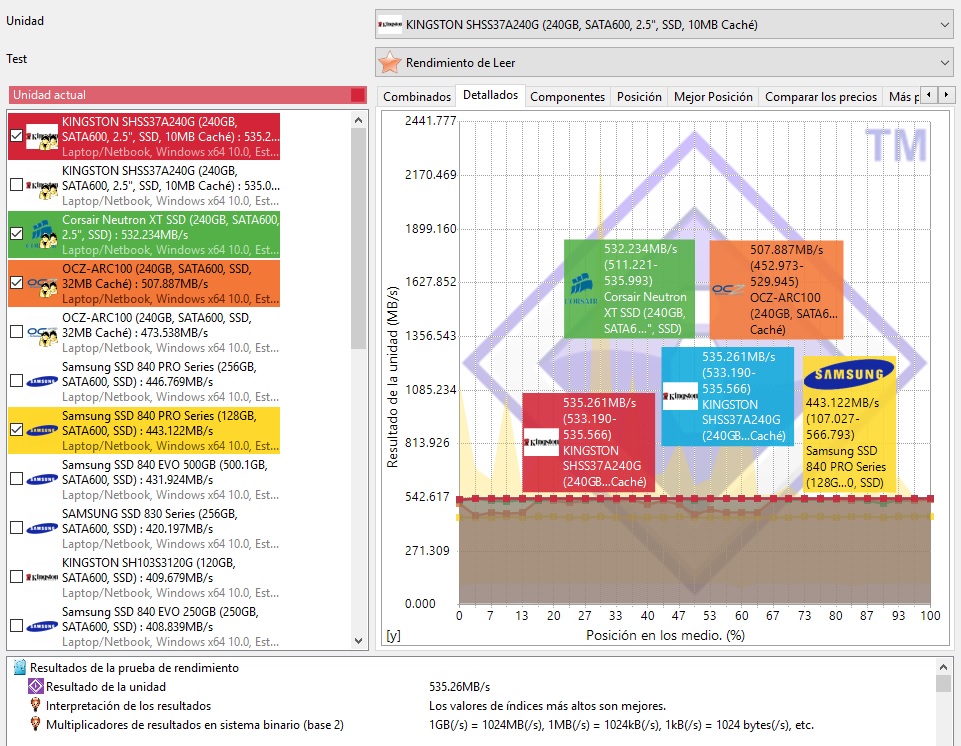Click the red Unidad actual color square
The image size is (961, 746).
click(x=358, y=95)
